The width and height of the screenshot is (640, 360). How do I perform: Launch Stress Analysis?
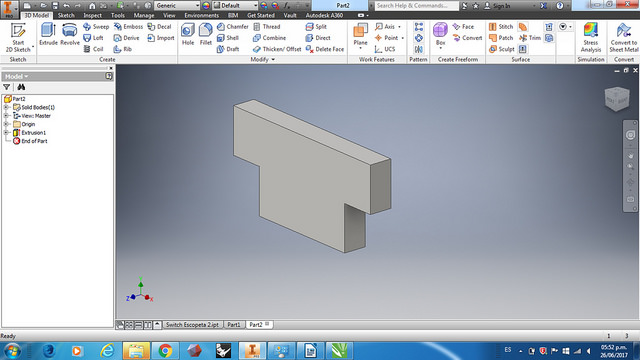click(x=591, y=38)
